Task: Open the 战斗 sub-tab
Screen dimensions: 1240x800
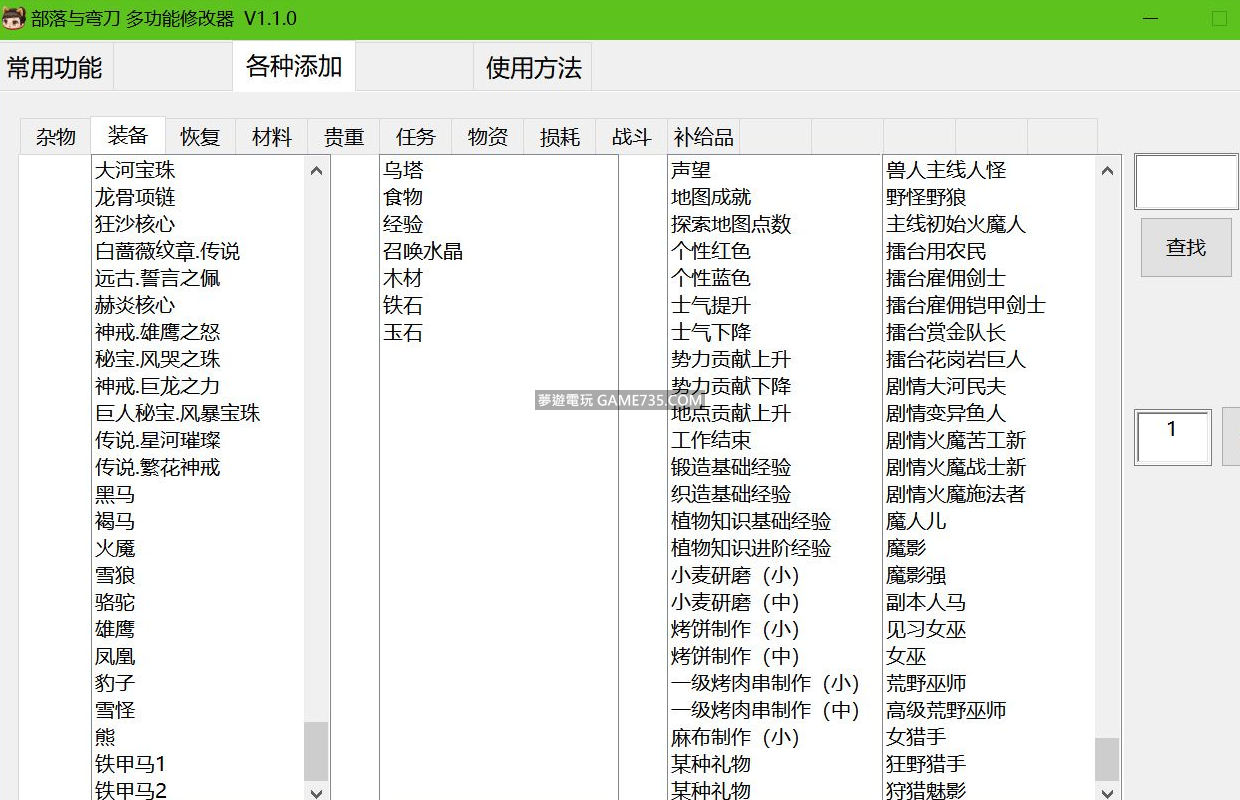Action: pos(631,137)
